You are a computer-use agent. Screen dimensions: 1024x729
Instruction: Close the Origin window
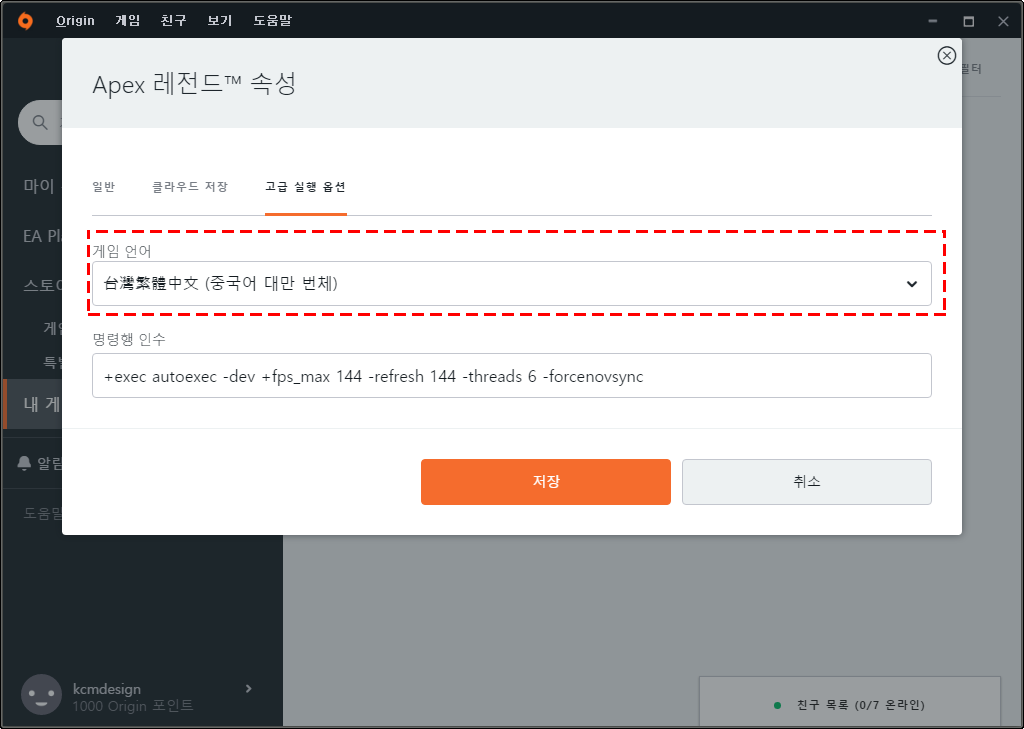click(x=1003, y=22)
